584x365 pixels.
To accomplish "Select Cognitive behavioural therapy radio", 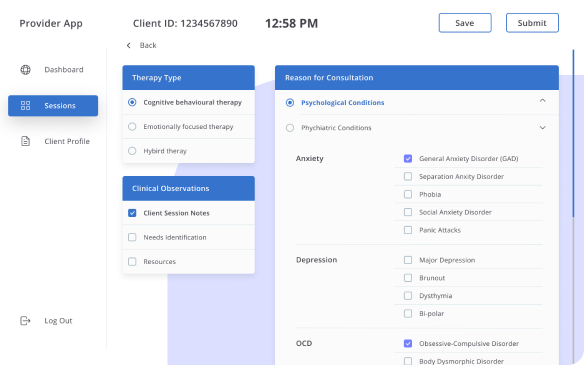I will click(132, 102).
